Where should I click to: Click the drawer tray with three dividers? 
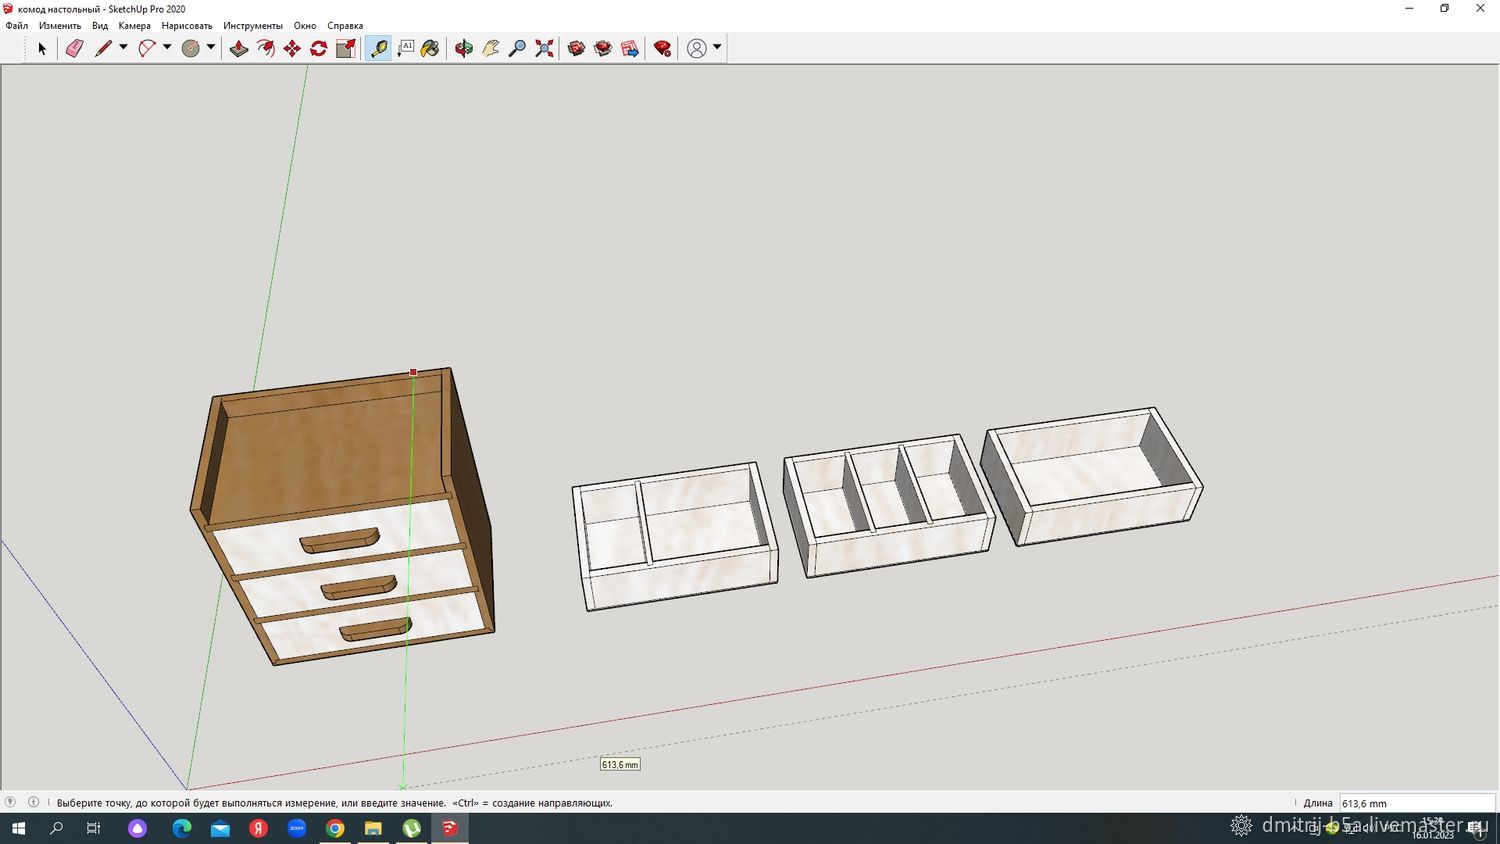(889, 505)
